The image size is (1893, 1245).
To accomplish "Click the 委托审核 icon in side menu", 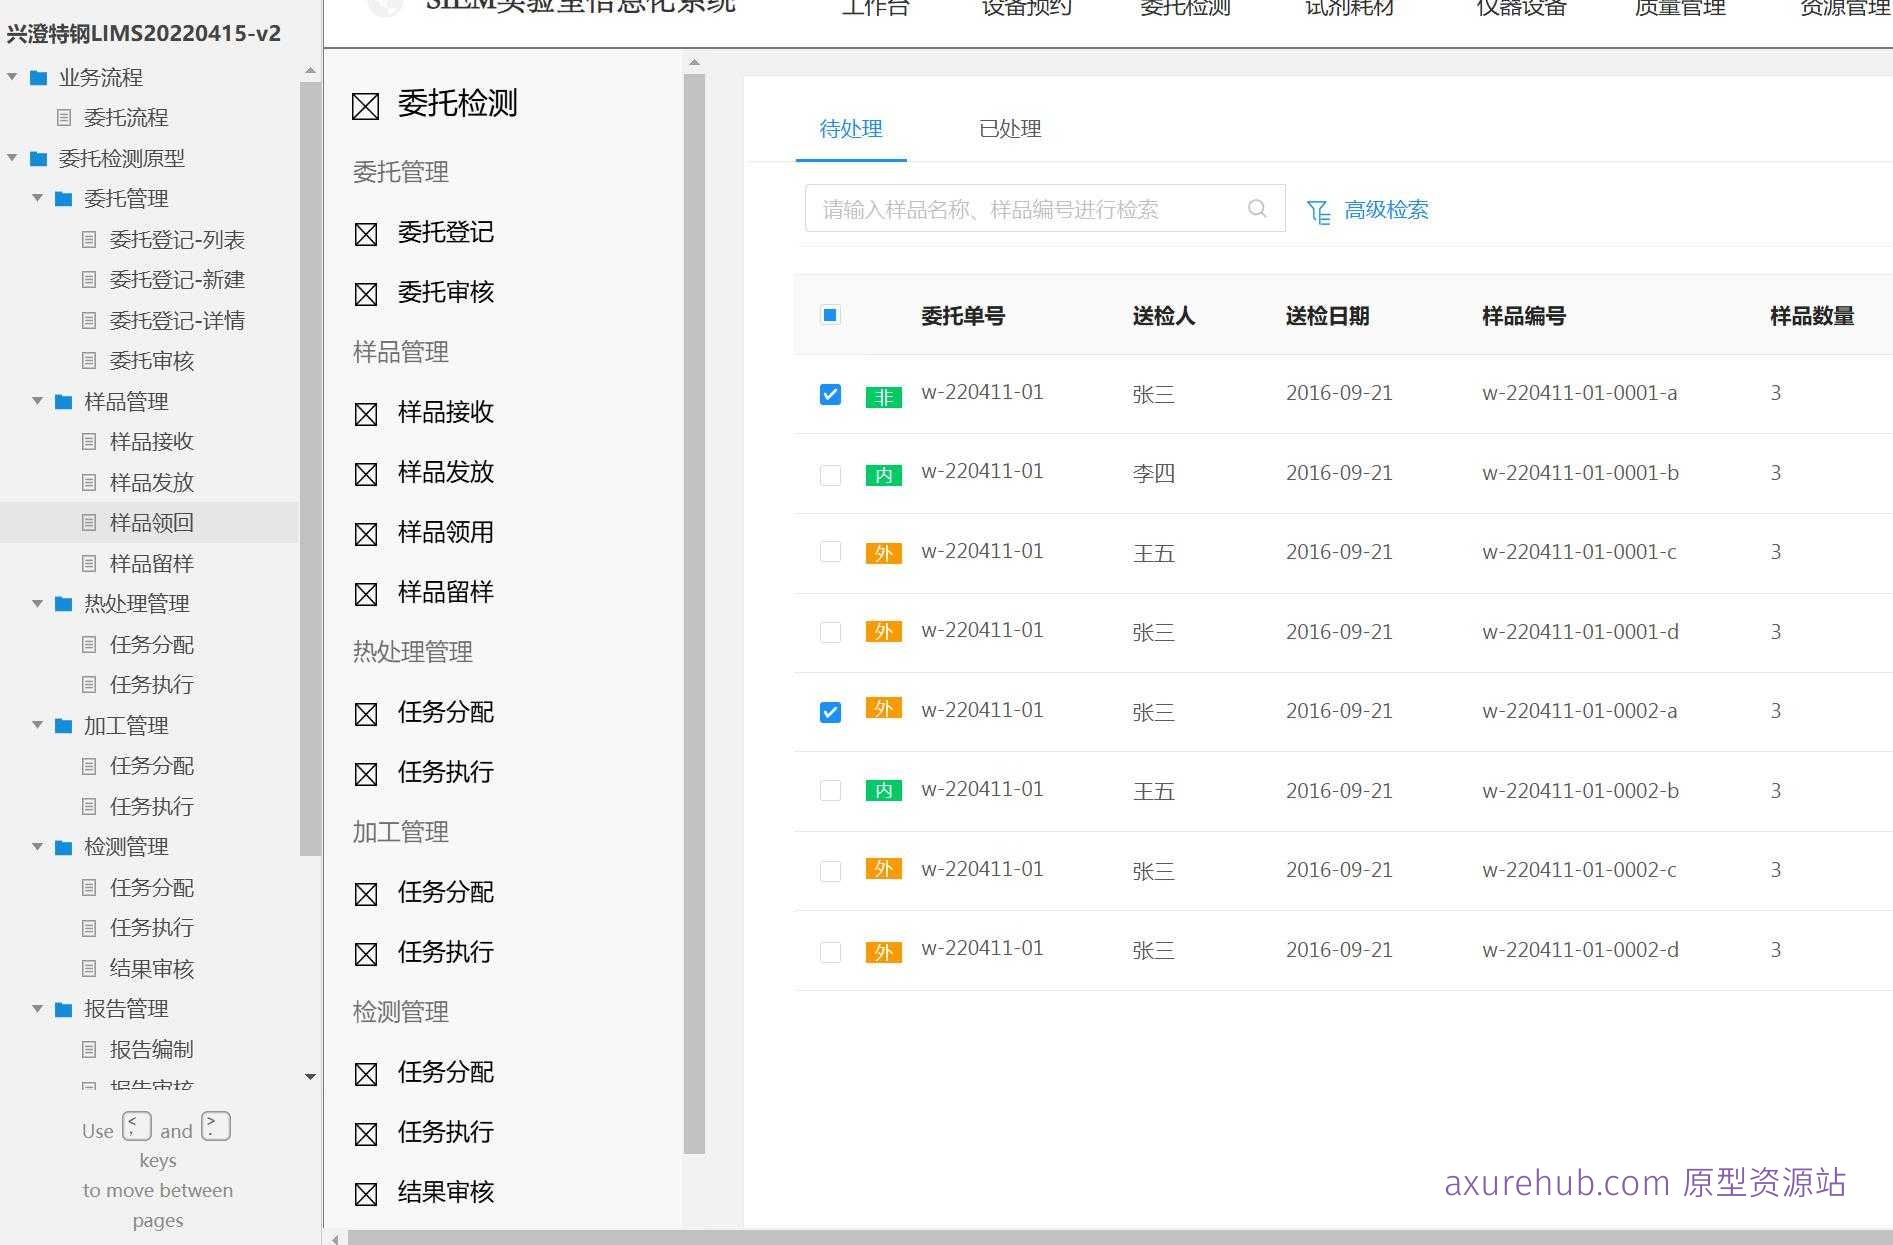I will pyautogui.click(x=366, y=293).
